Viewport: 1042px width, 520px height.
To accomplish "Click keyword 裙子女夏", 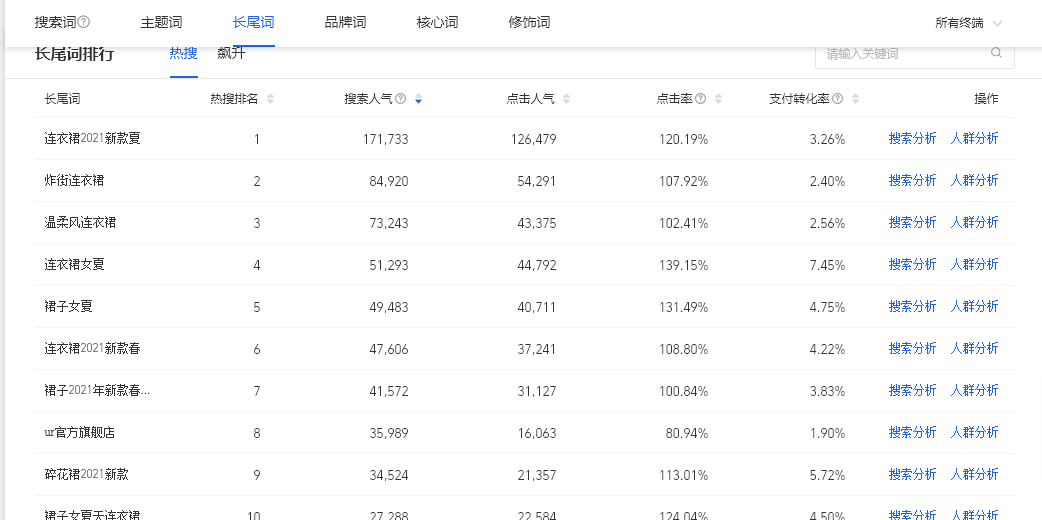I will (x=68, y=306).
